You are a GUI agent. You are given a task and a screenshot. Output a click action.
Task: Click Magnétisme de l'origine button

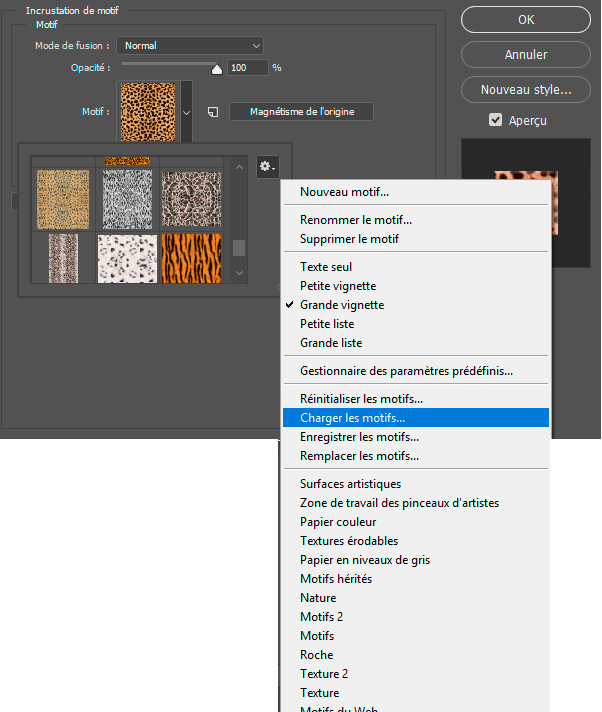point(301,112)
